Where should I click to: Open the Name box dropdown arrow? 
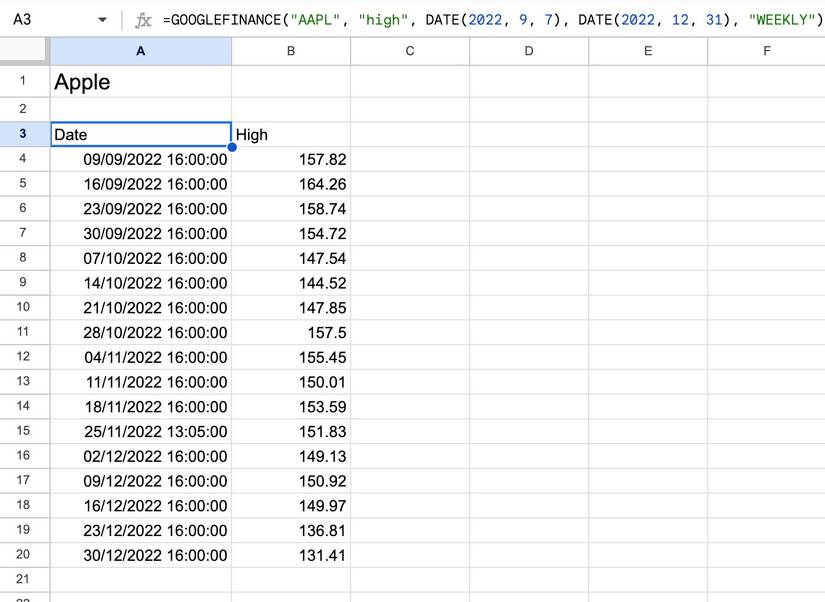[102, 20]
